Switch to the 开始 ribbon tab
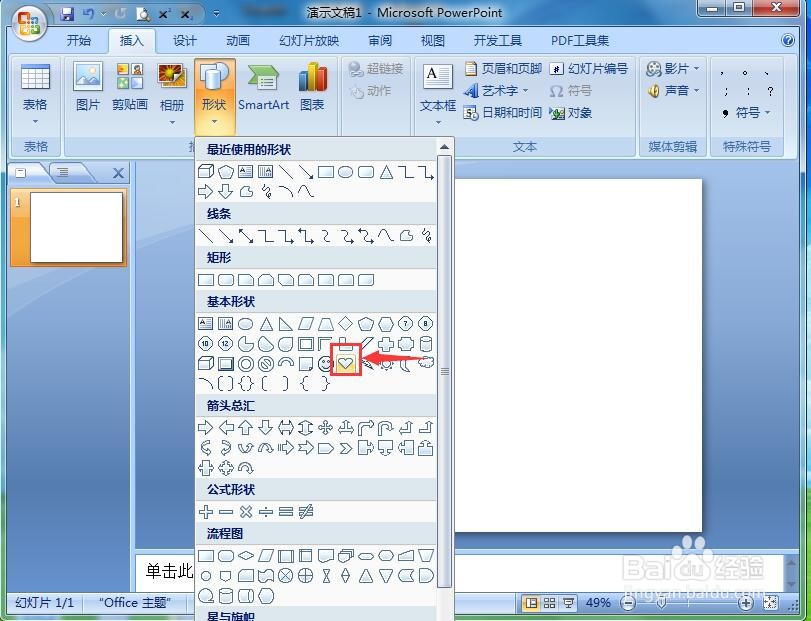This screenshot has width=811, height=621. (x=79, y=40)
